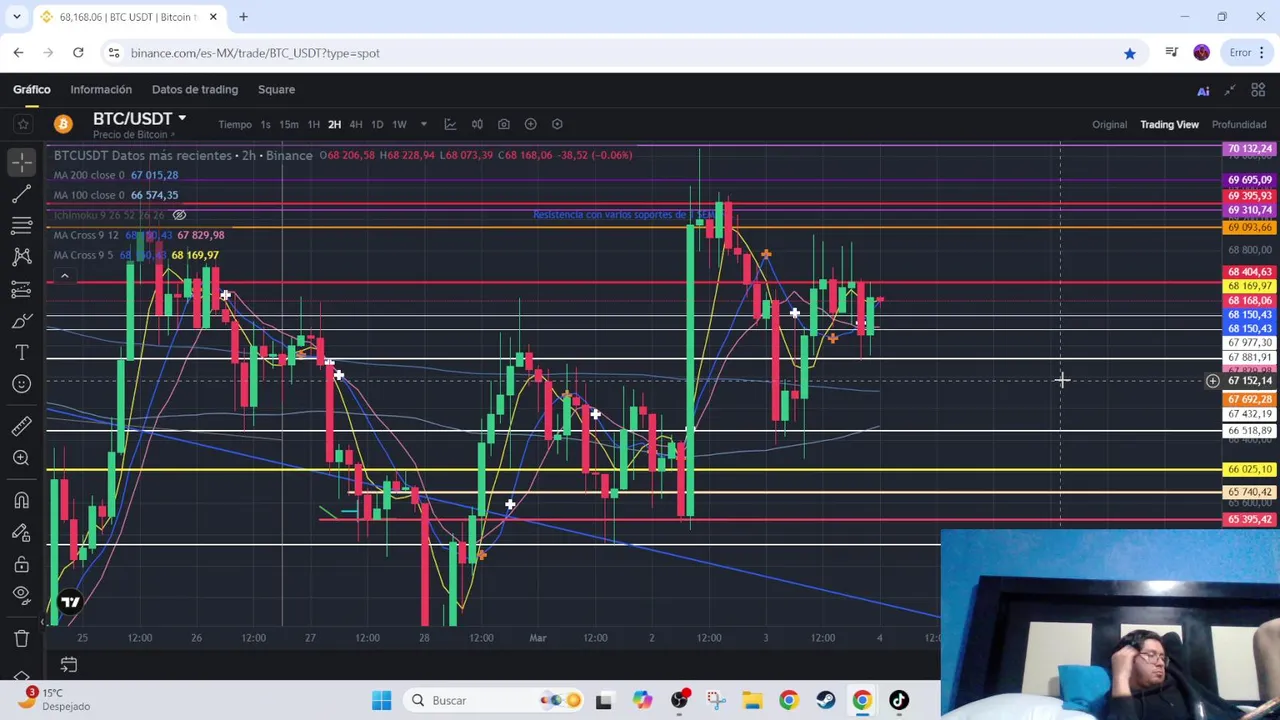Screen dimensions: 1280x720
Task: Set interval to 1W
Action: pos(399,124)
